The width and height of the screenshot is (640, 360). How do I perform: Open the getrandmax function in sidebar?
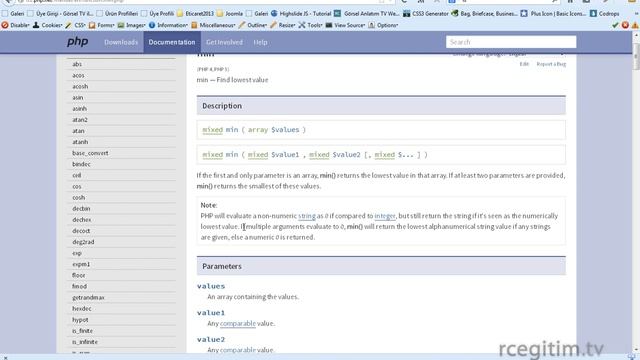88,298
